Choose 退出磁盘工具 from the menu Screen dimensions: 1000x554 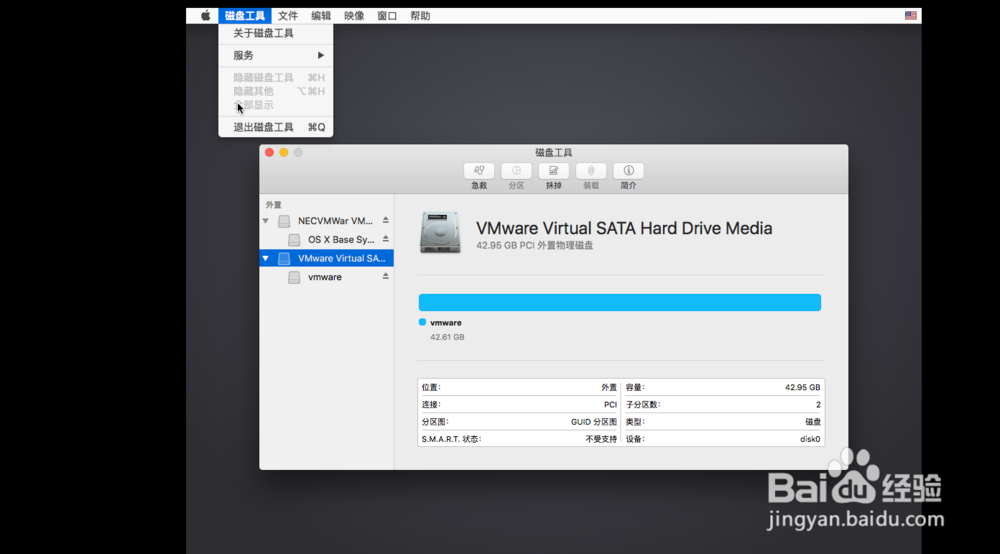[x=276, y=128]
